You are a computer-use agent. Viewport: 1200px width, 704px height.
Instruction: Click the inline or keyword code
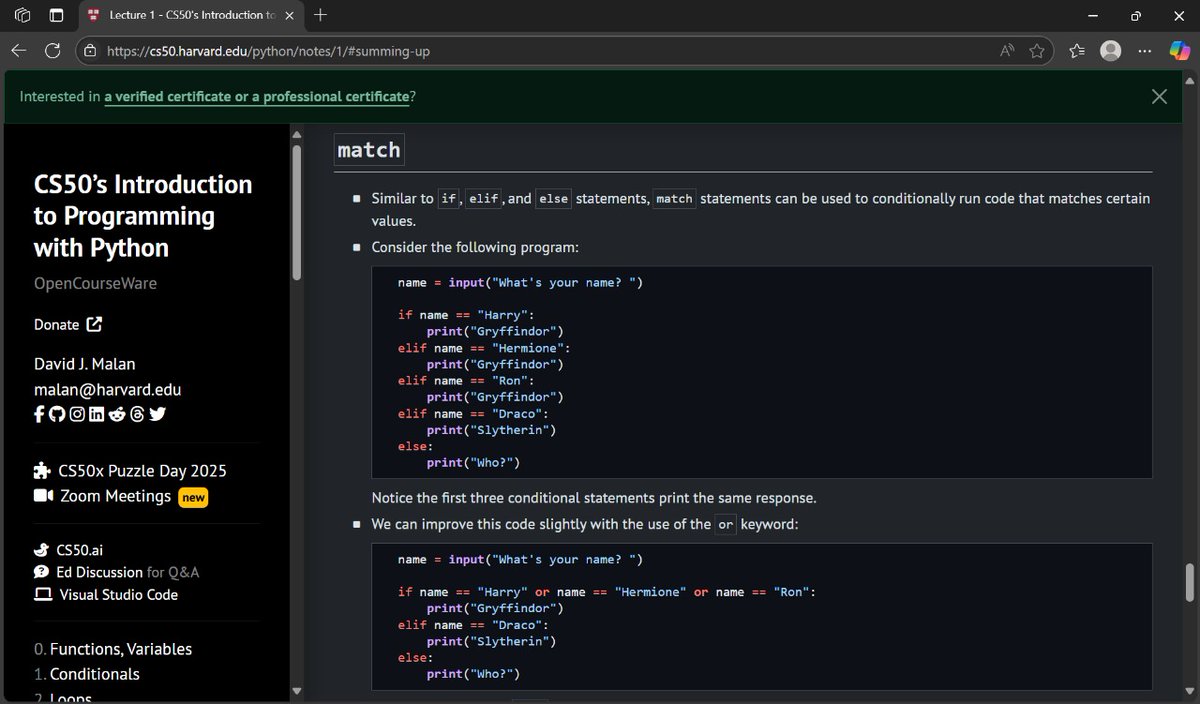(726, 525)
